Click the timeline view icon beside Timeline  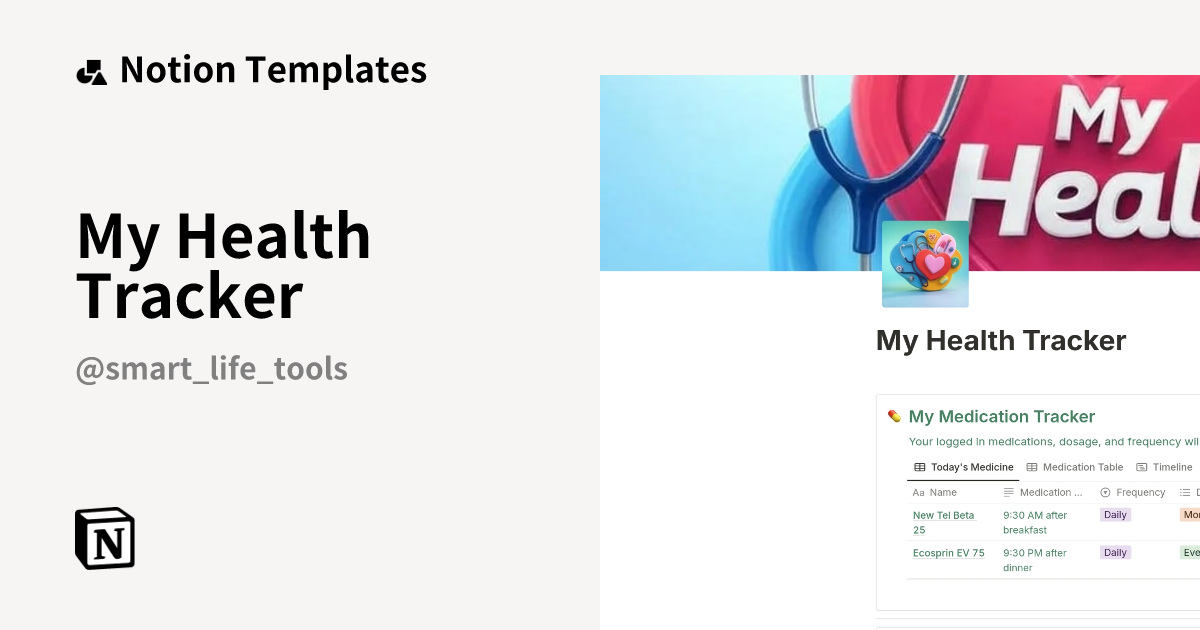(1142, 467)
